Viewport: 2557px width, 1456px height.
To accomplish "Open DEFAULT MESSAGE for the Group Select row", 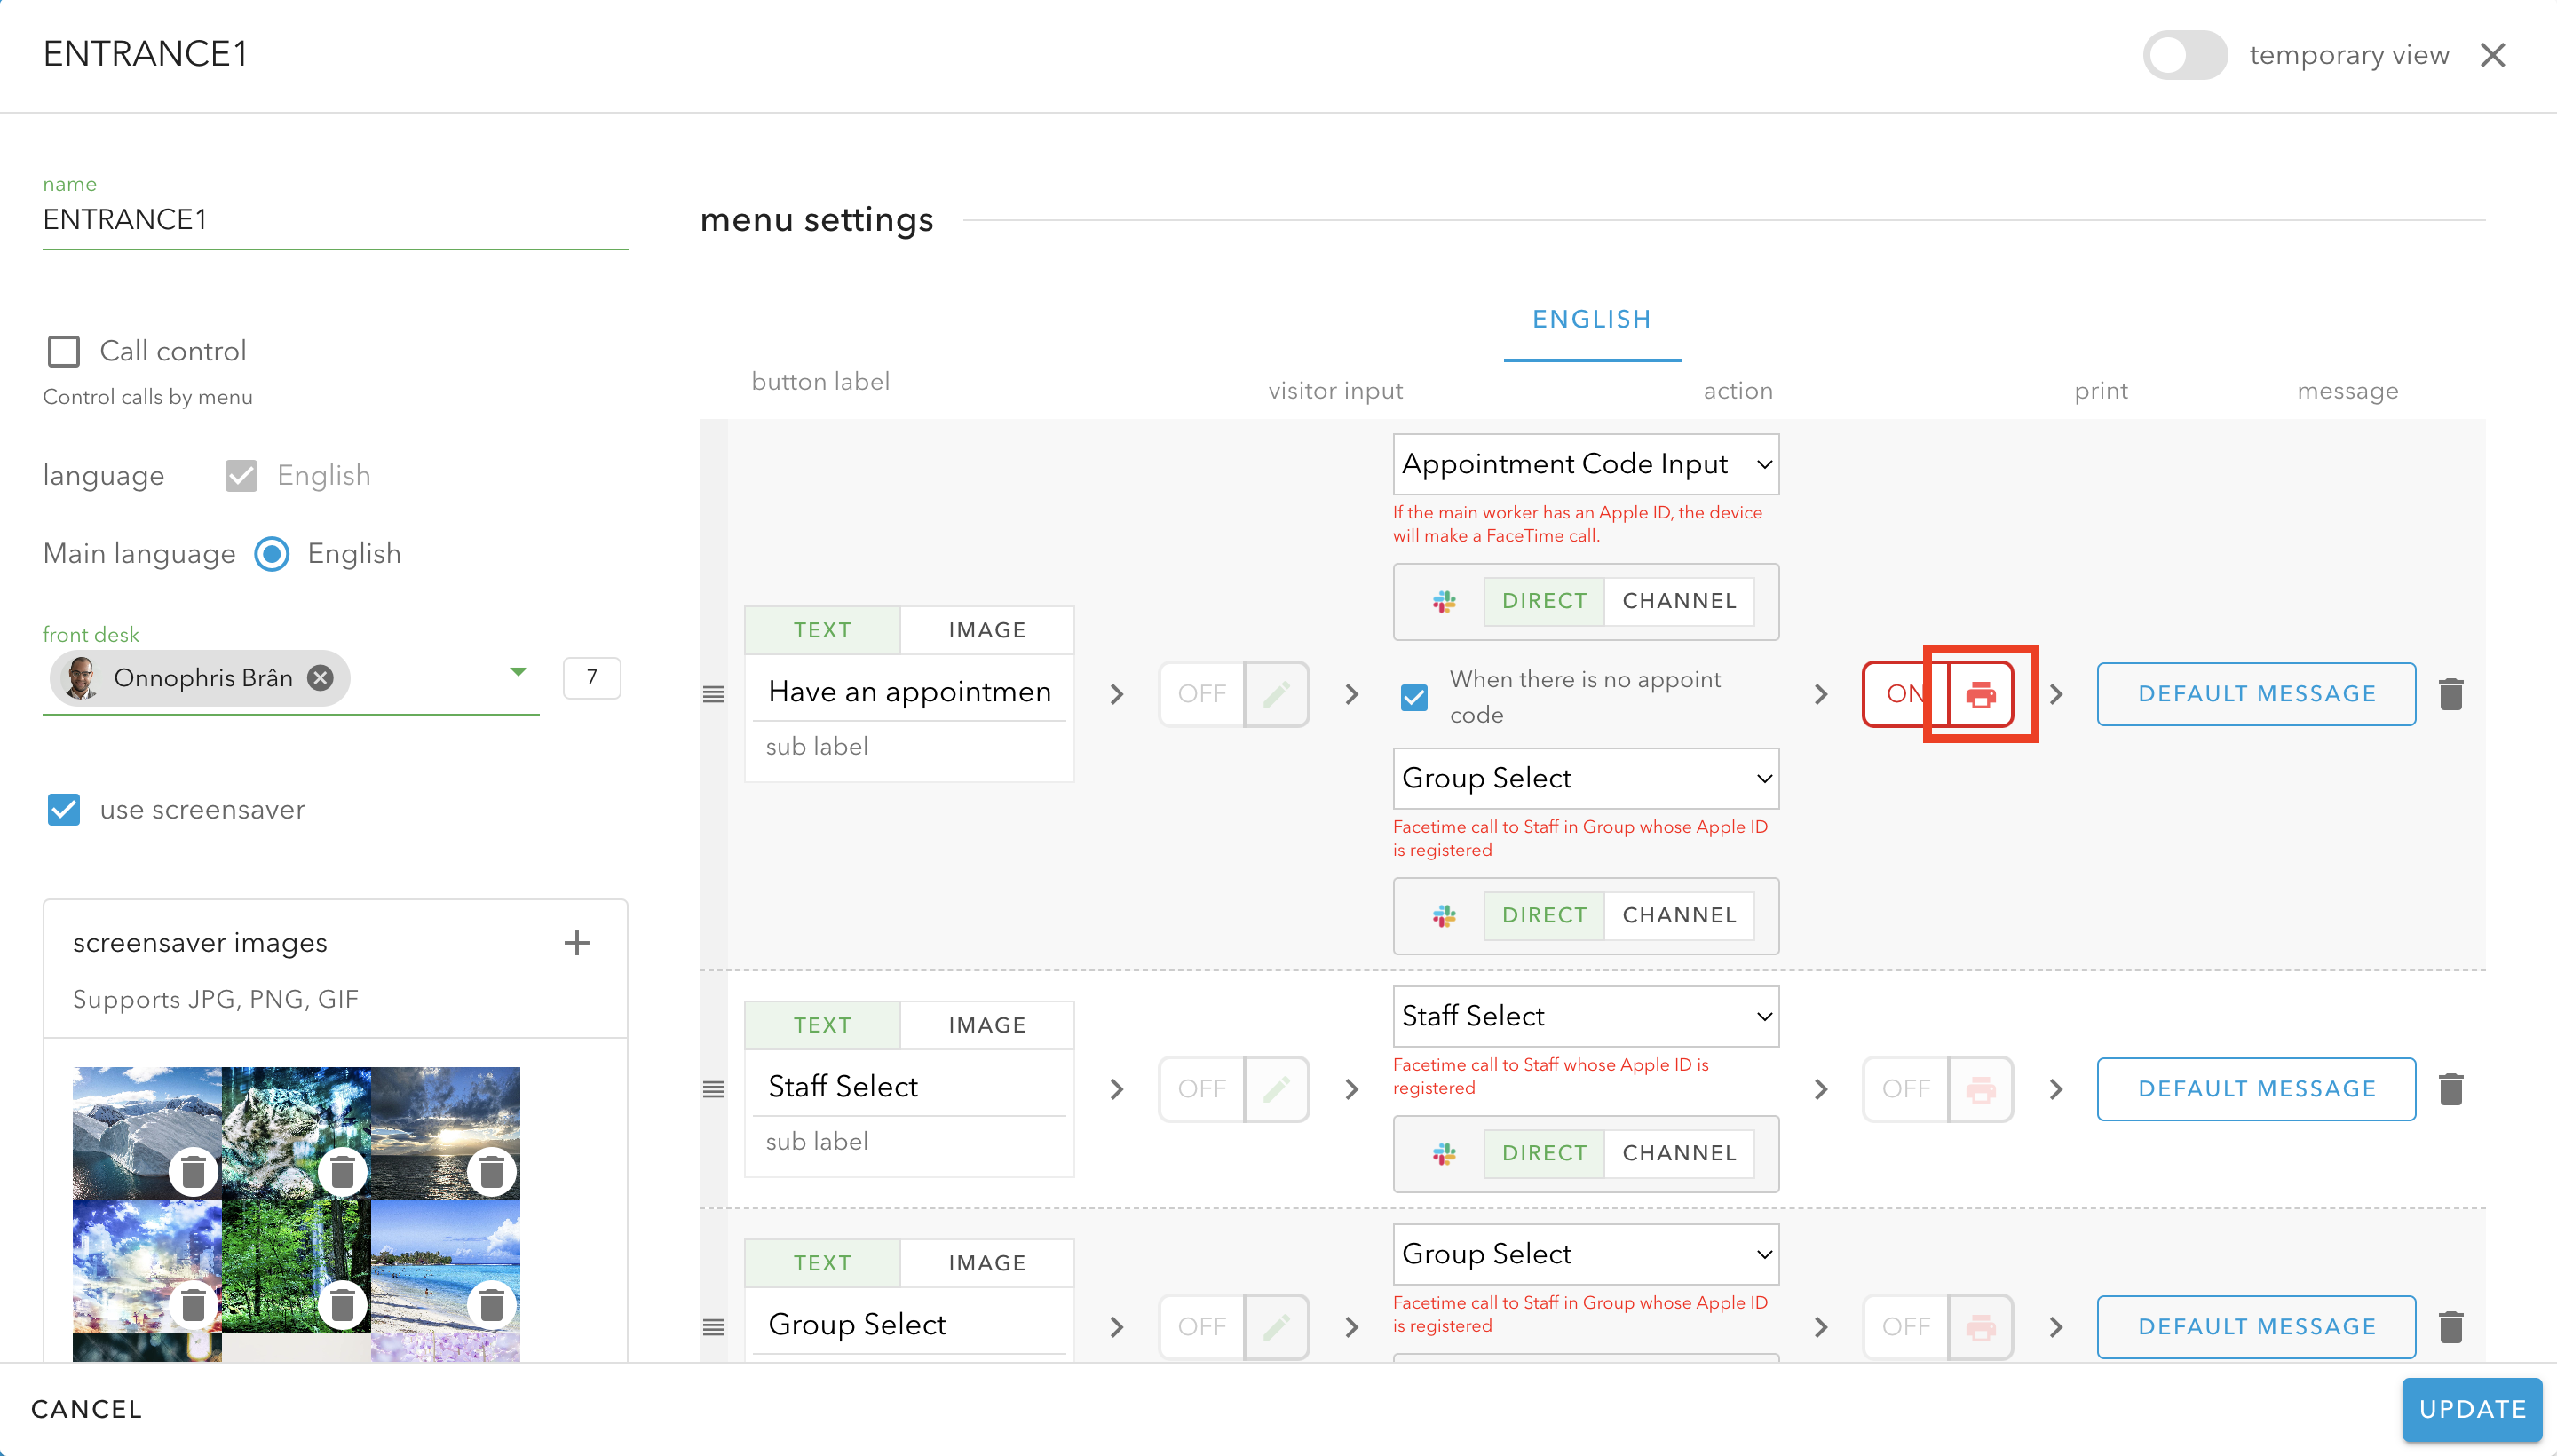I will 2256,1327.
